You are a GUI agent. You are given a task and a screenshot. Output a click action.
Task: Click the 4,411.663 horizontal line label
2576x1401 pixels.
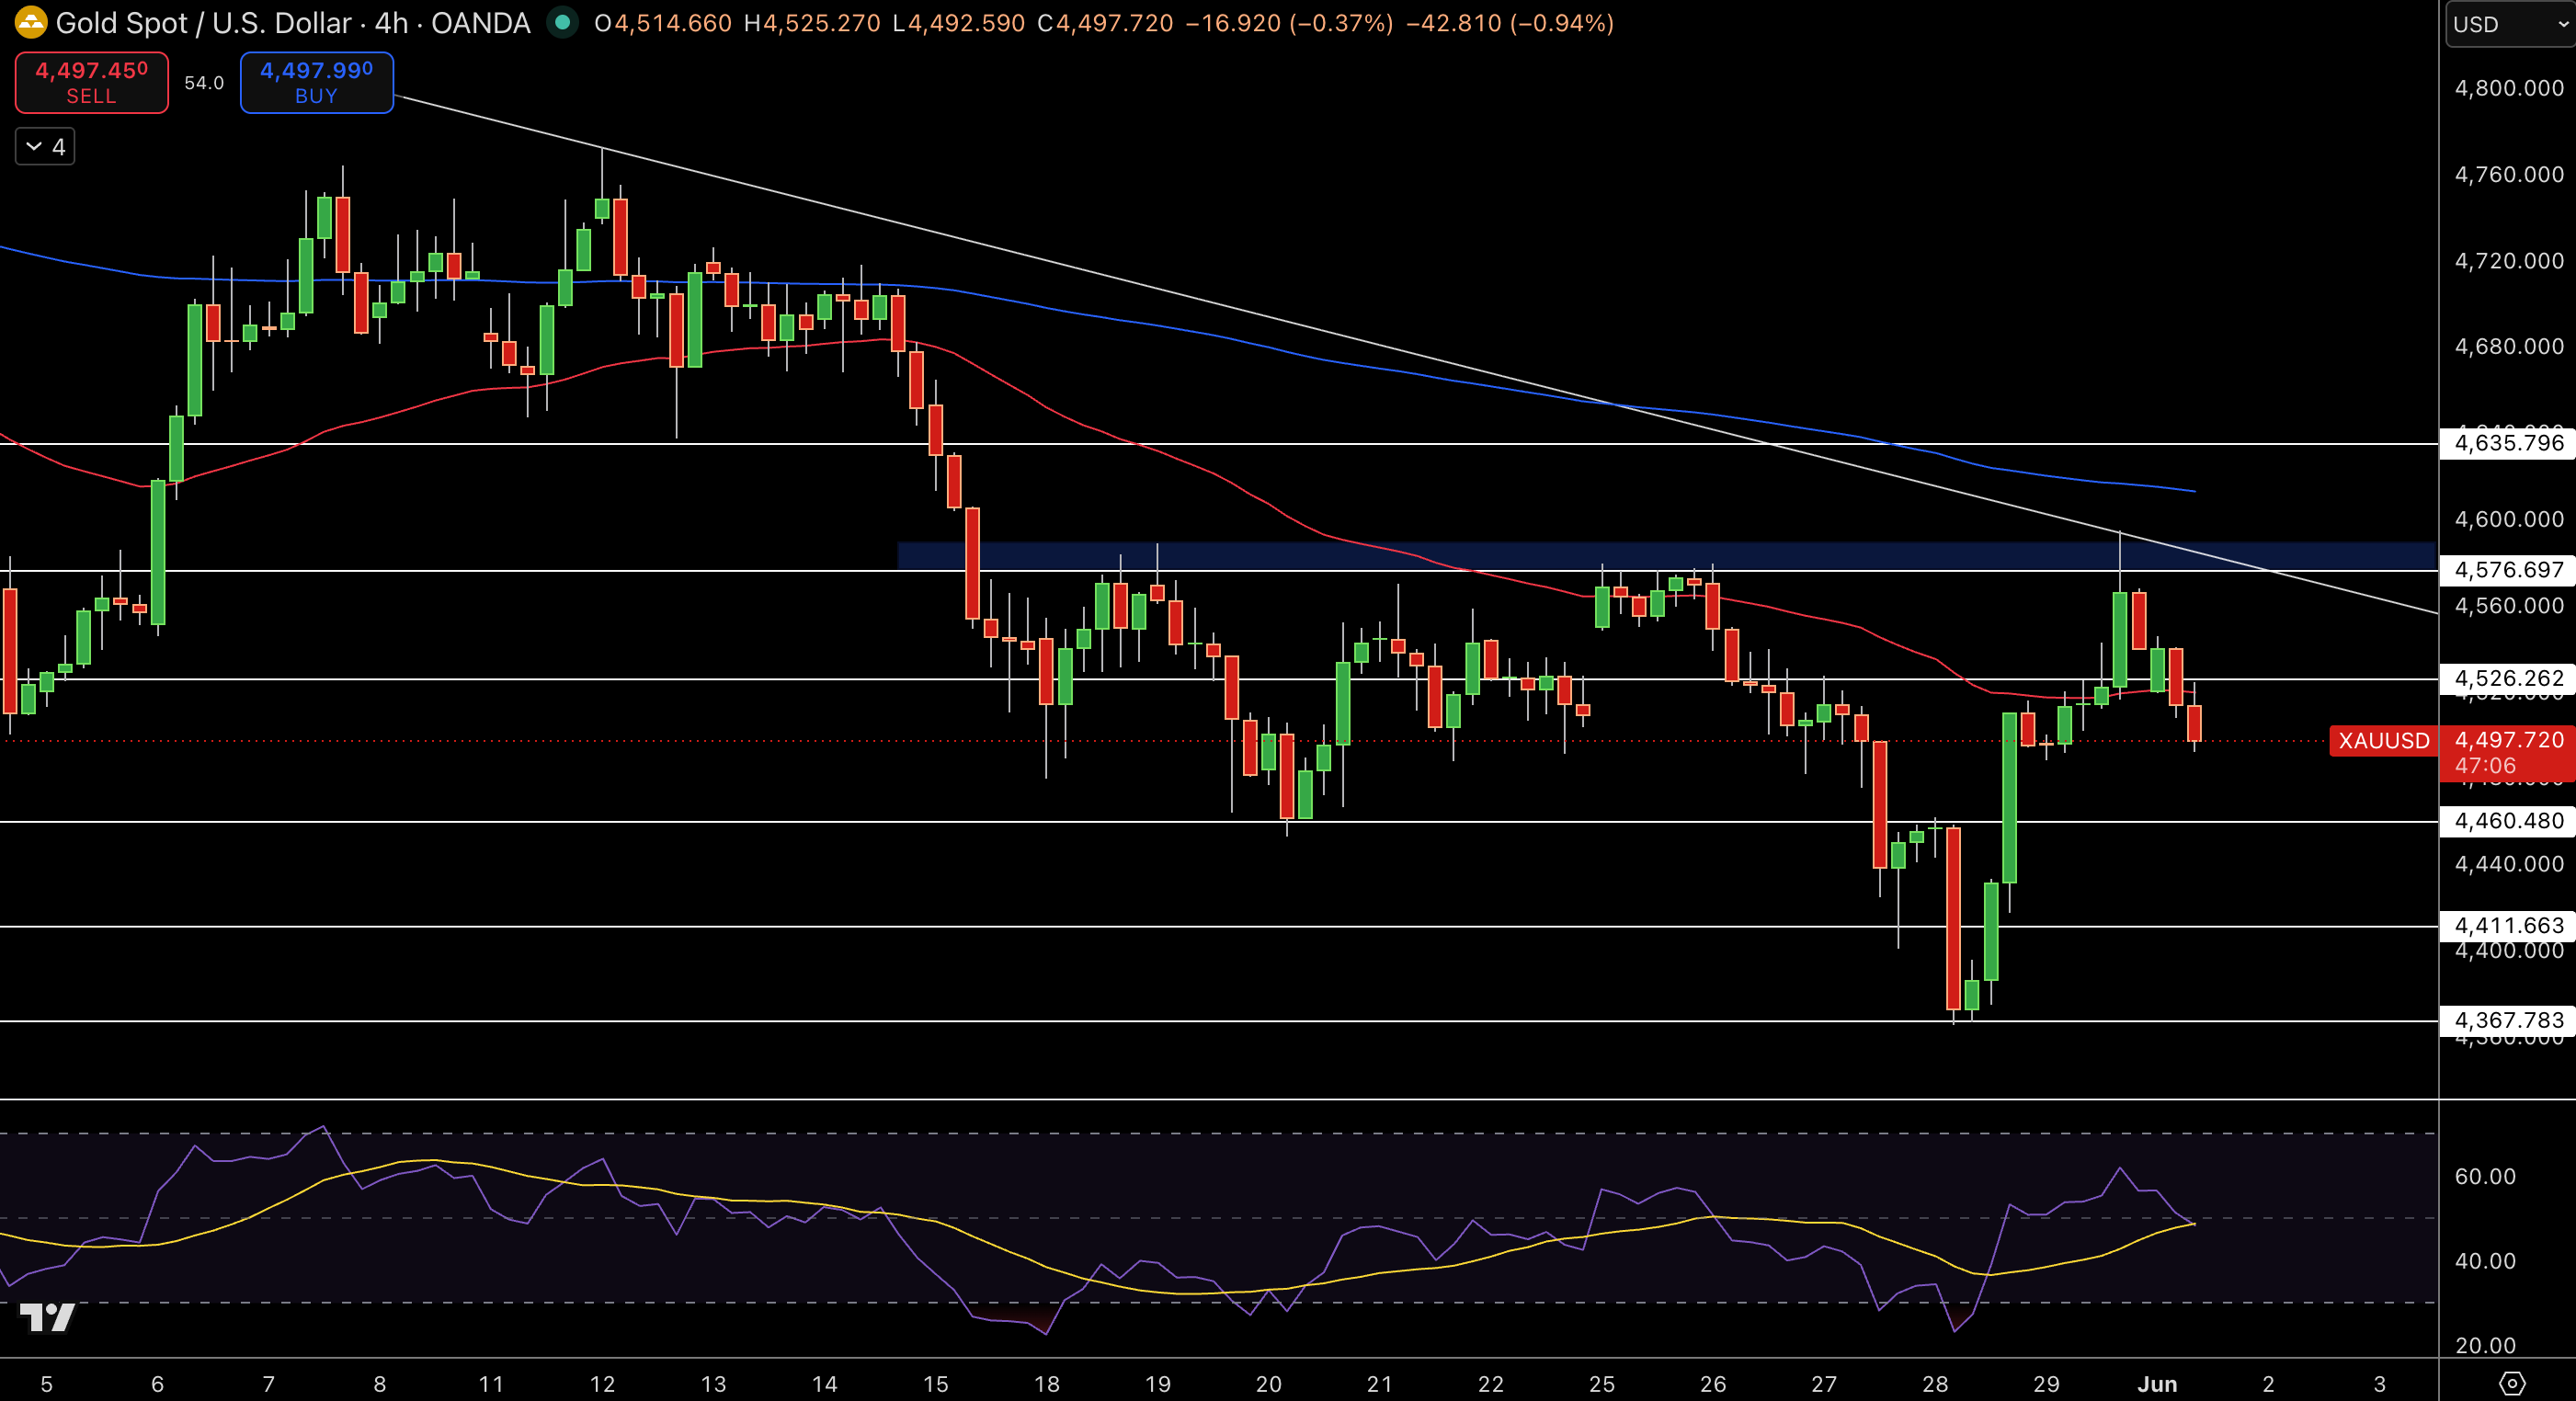click(x=2508, y=926)
